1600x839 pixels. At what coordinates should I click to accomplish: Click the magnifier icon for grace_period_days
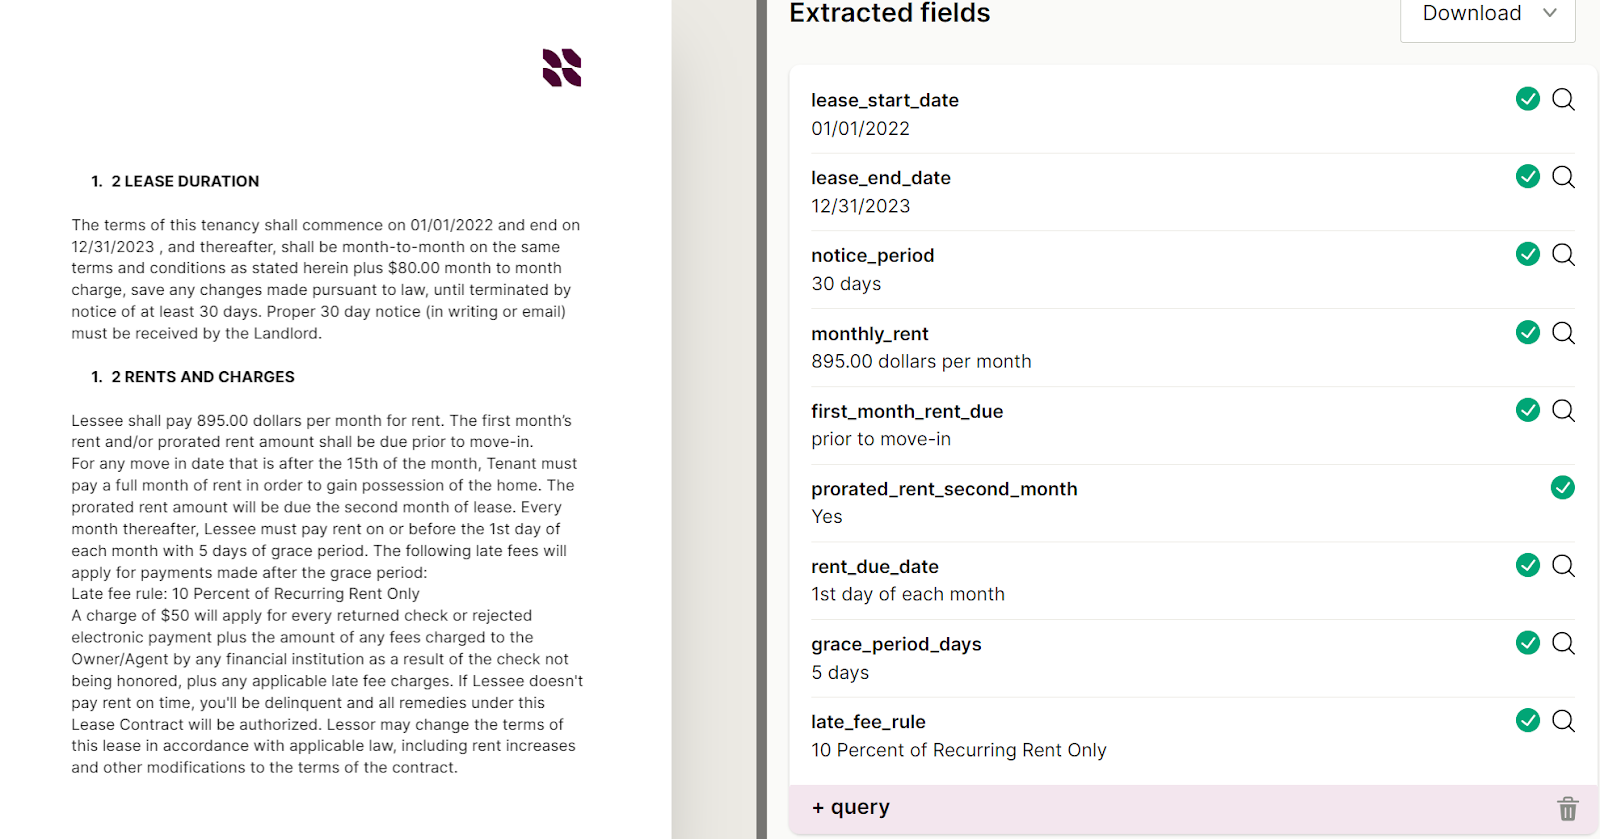pyautogui.click(x=1563, y=643)
